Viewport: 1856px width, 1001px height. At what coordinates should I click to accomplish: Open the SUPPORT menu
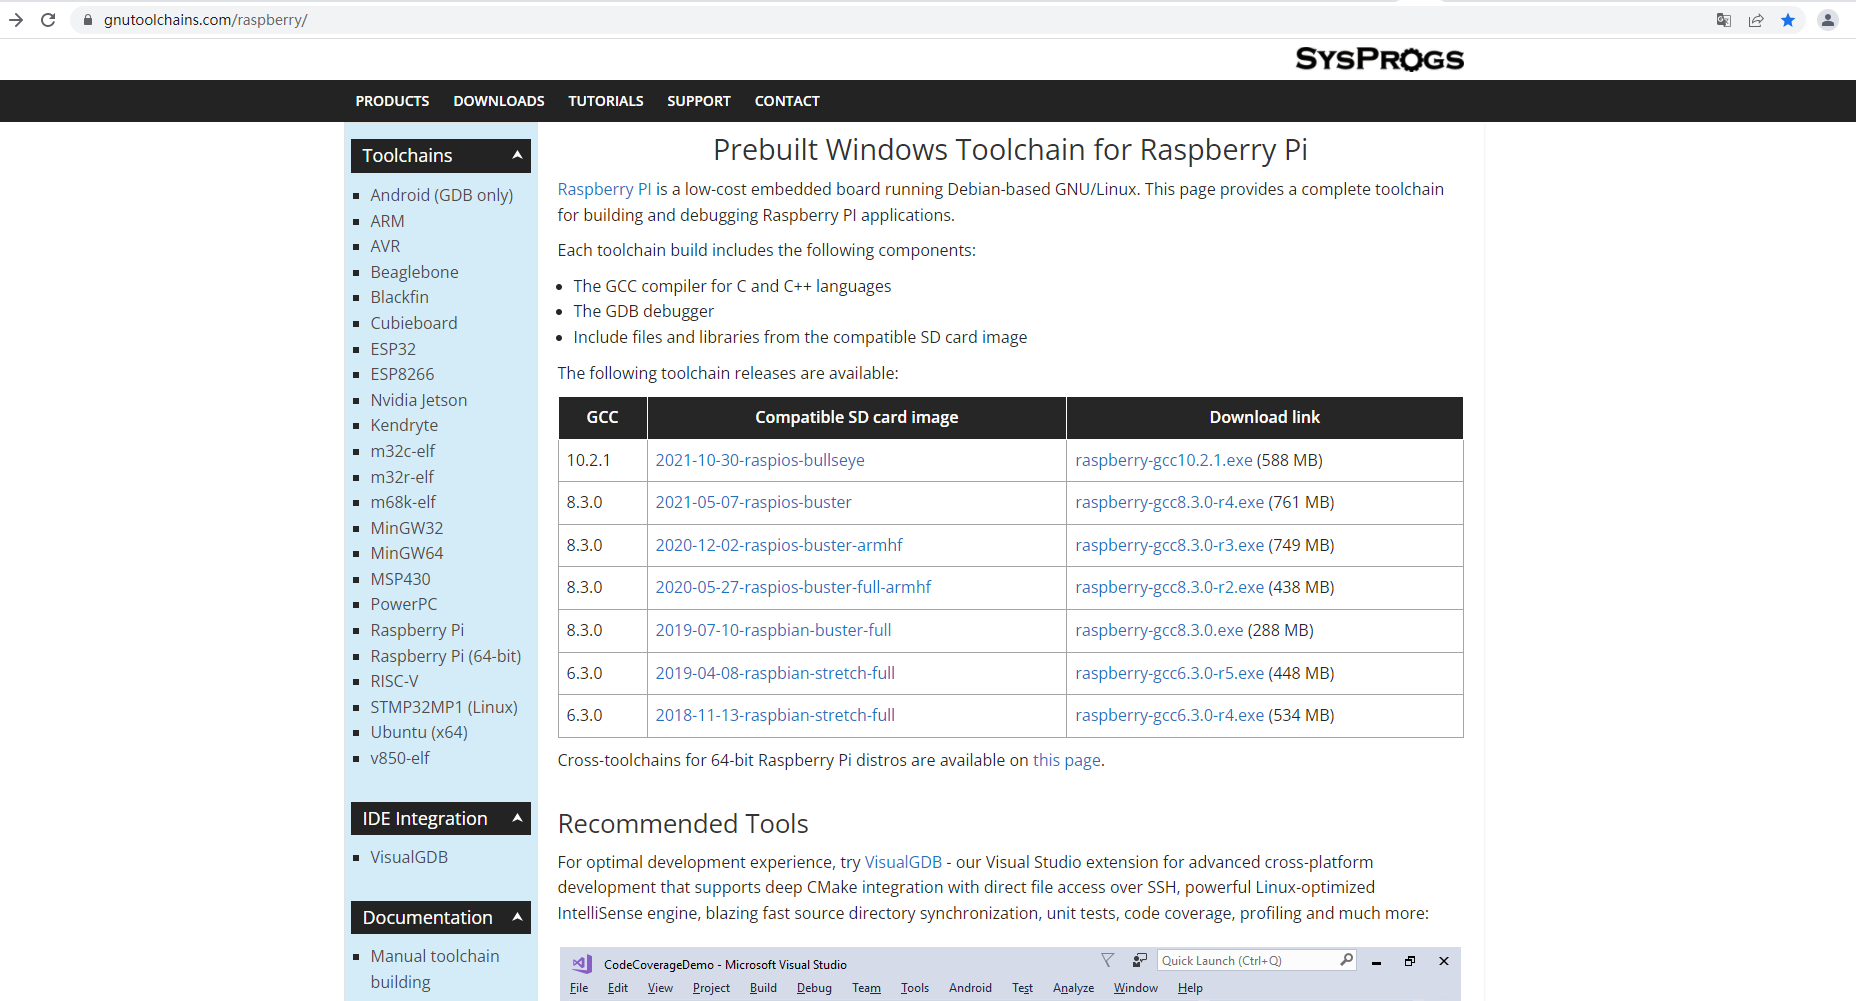pos(699,101)
